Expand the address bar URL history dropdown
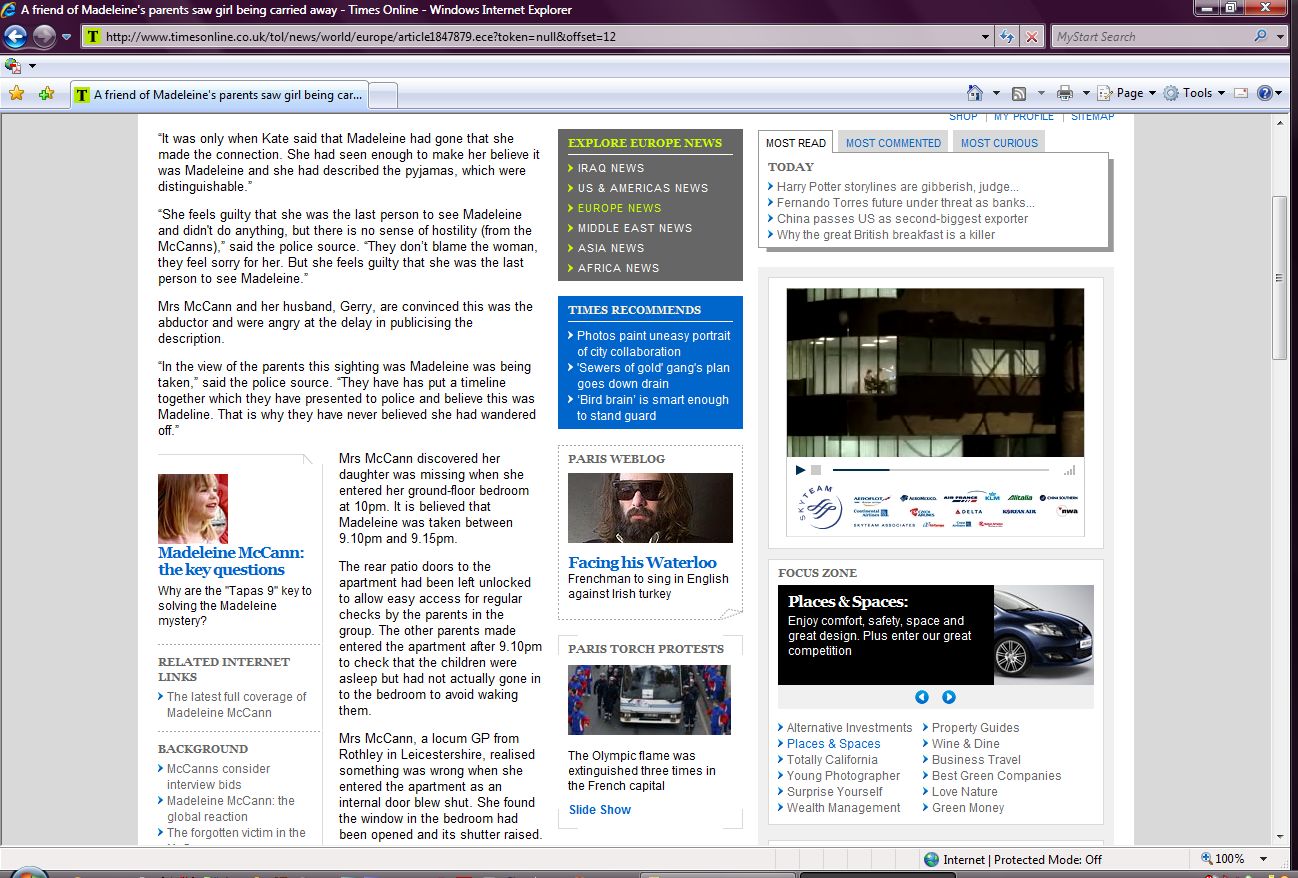The height and width of the screenshot is (878, 1298). (986, 37)
